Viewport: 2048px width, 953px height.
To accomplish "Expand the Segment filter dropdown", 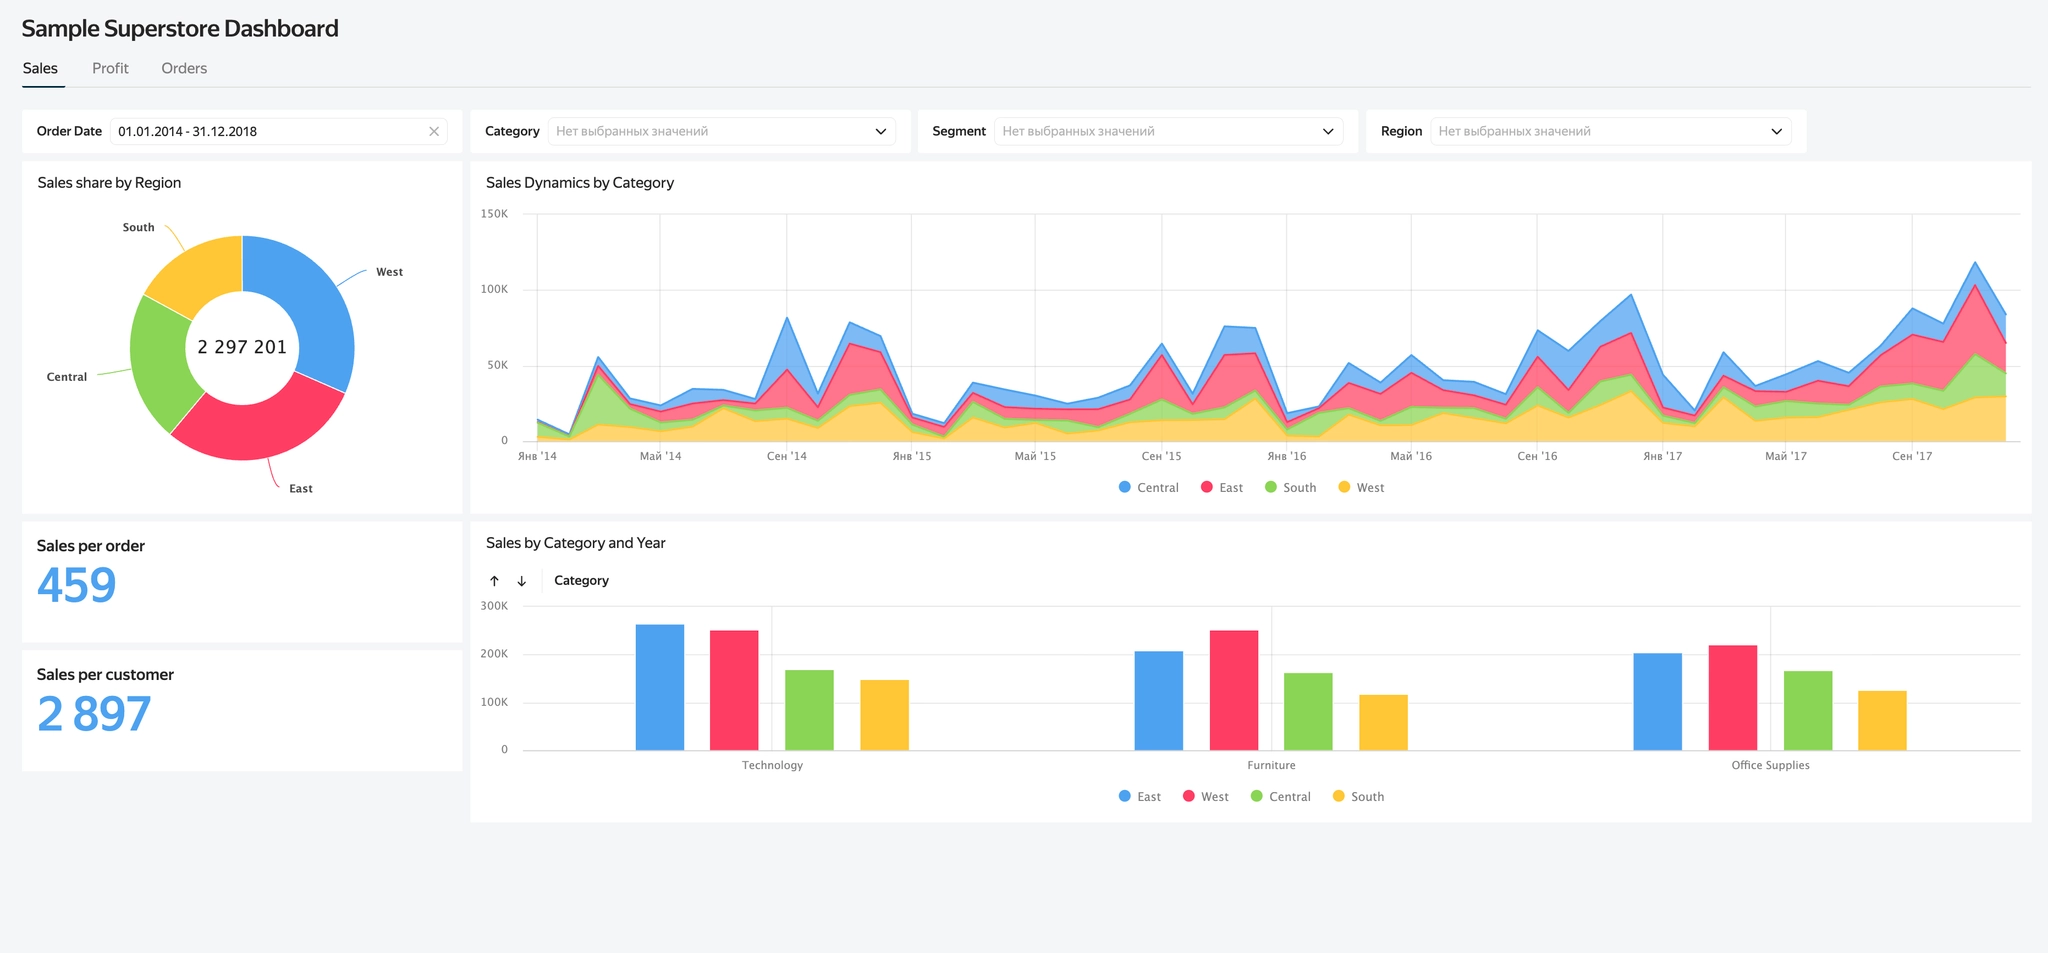I will coord(1168,131).
